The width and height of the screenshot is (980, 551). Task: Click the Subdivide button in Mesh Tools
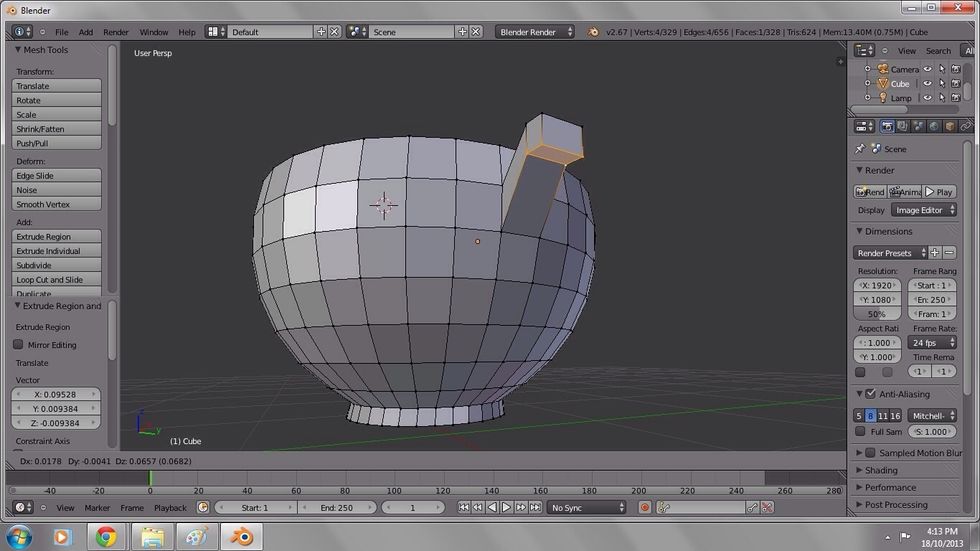click(57, 266)
